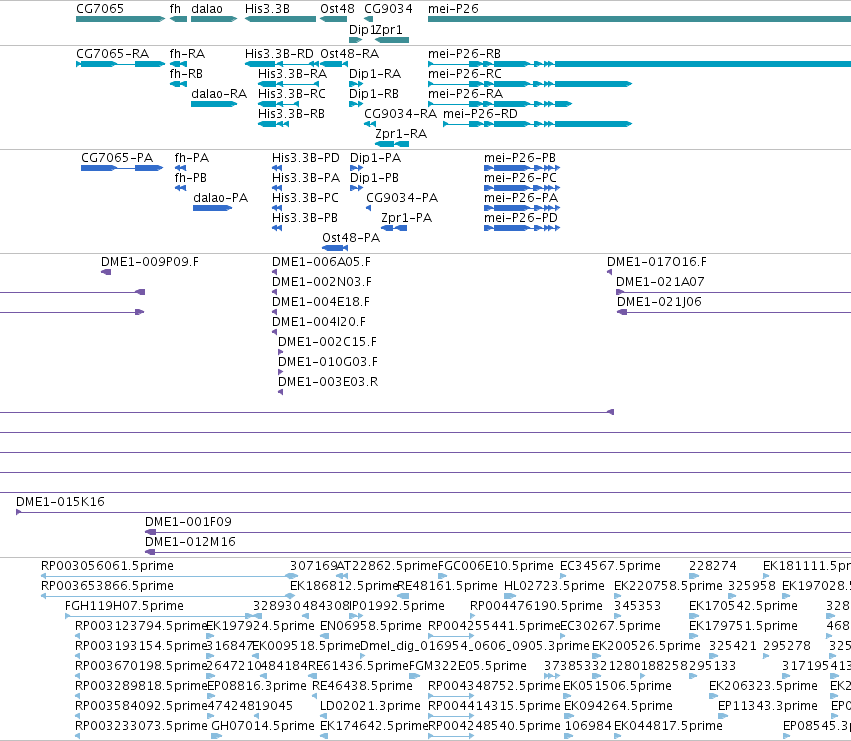Click the EST label 'FGH119H07.5prime'
Screen dimensions: 851x741
[124, 606]
